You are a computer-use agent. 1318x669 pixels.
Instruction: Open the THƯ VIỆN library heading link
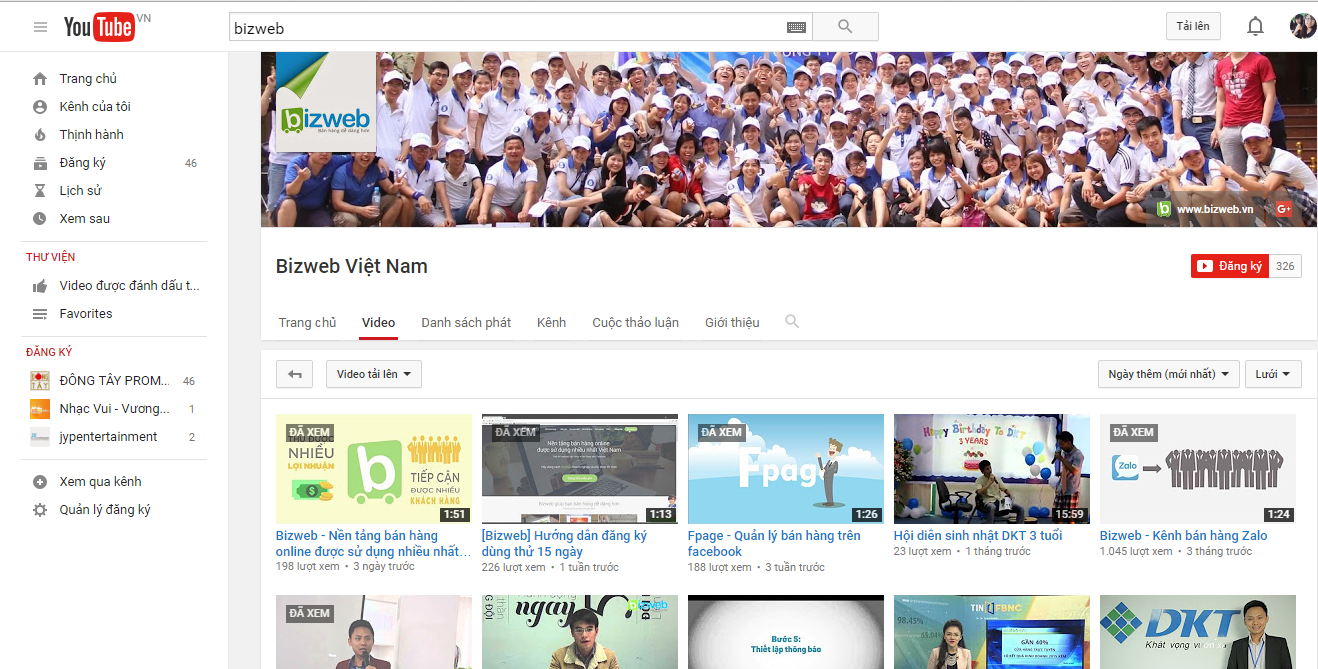(x=51, y=258)
